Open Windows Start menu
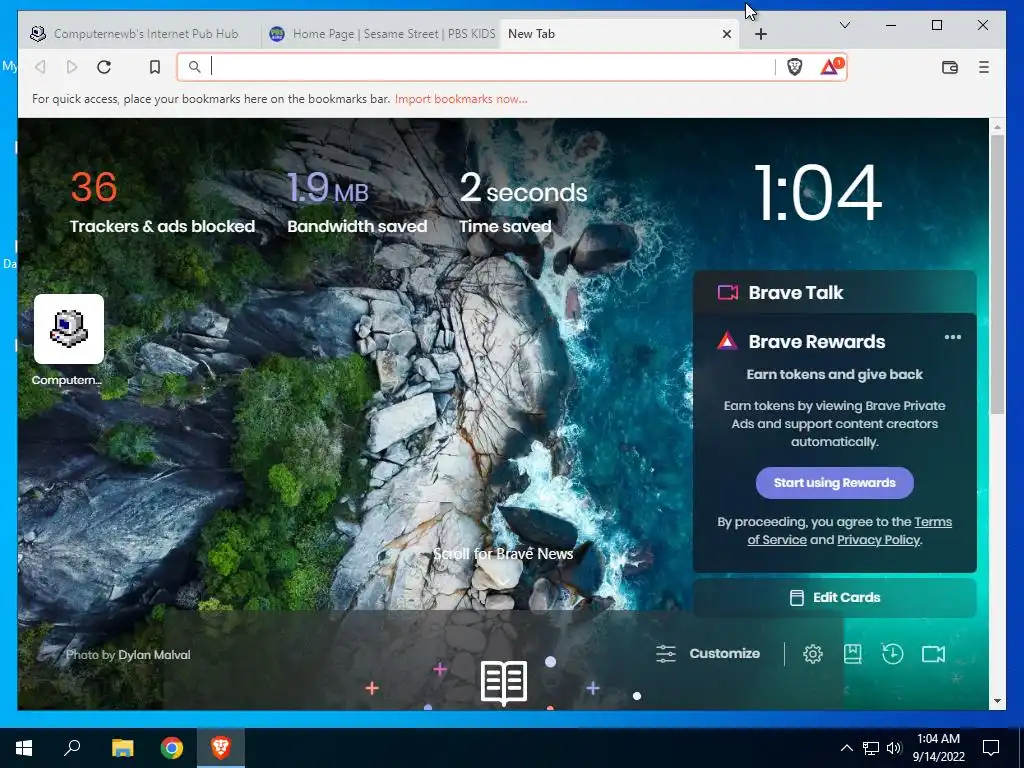The width and height of the screenshot is (1024, 768). pos(24,748)
